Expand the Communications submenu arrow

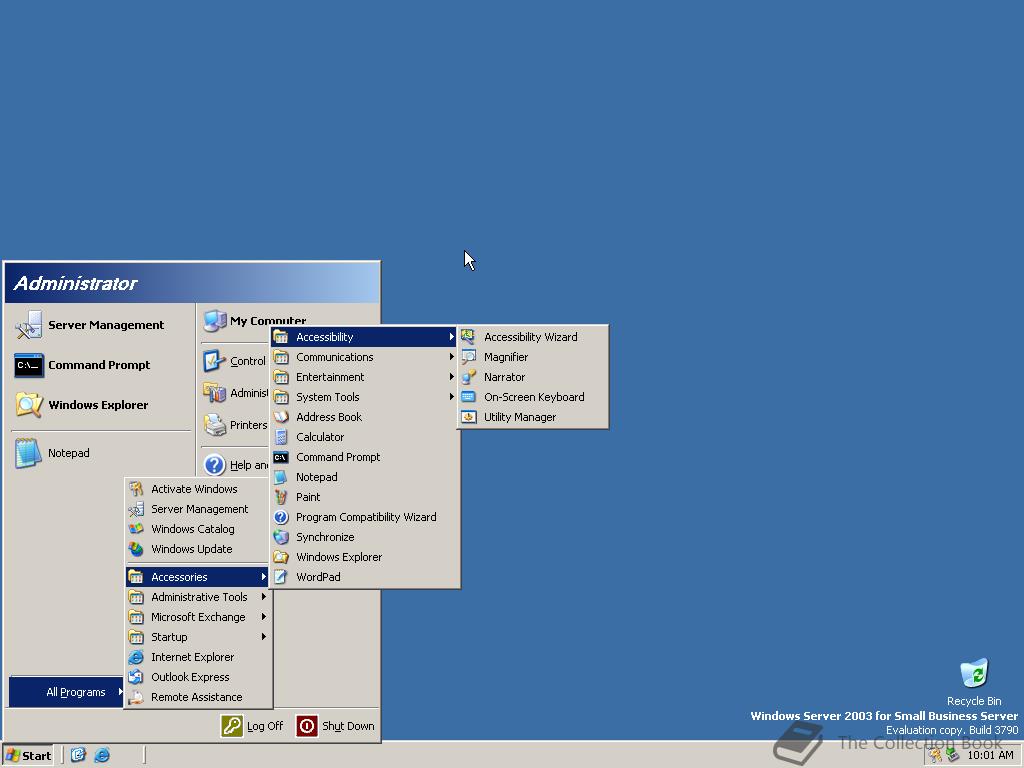451,357
